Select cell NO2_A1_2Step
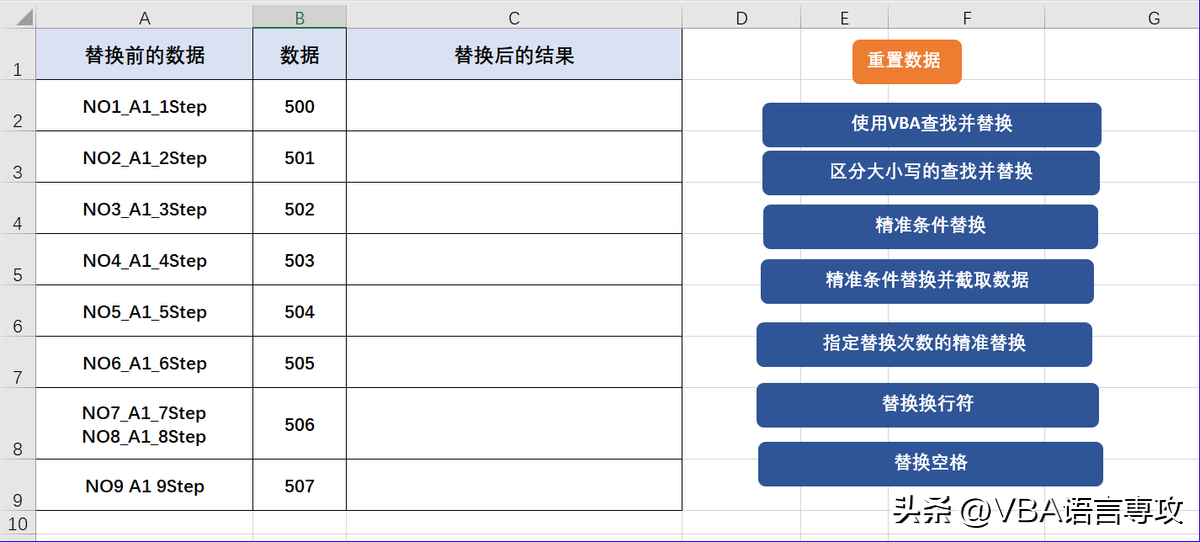 click(x=145, y=157)
